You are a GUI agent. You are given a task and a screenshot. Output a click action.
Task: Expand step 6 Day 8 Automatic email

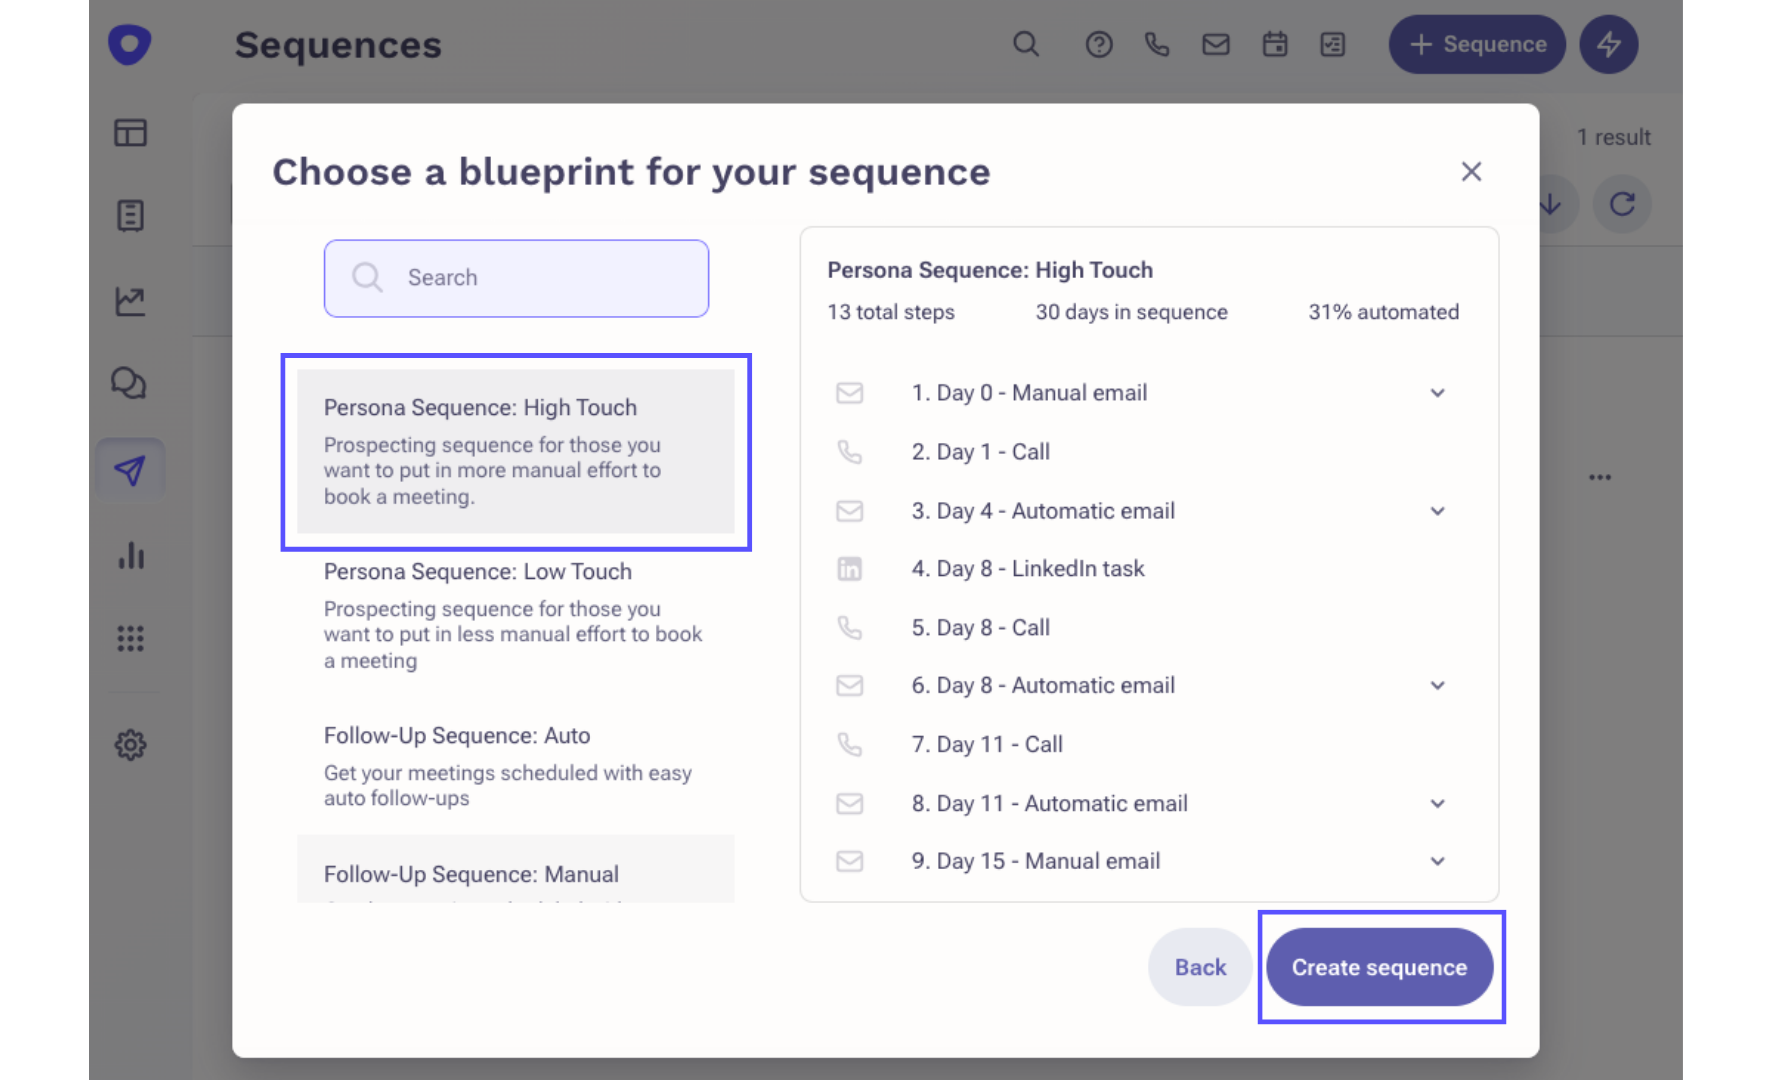point(1437,685)
